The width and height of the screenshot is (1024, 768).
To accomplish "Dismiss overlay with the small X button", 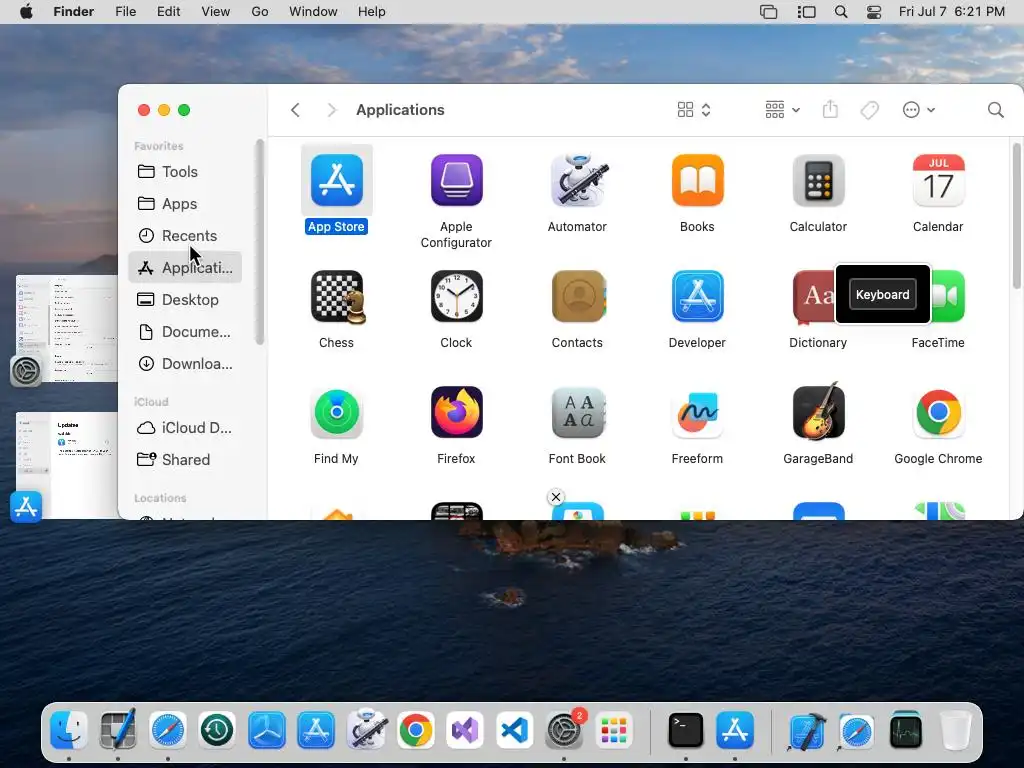I will (556, 497).
